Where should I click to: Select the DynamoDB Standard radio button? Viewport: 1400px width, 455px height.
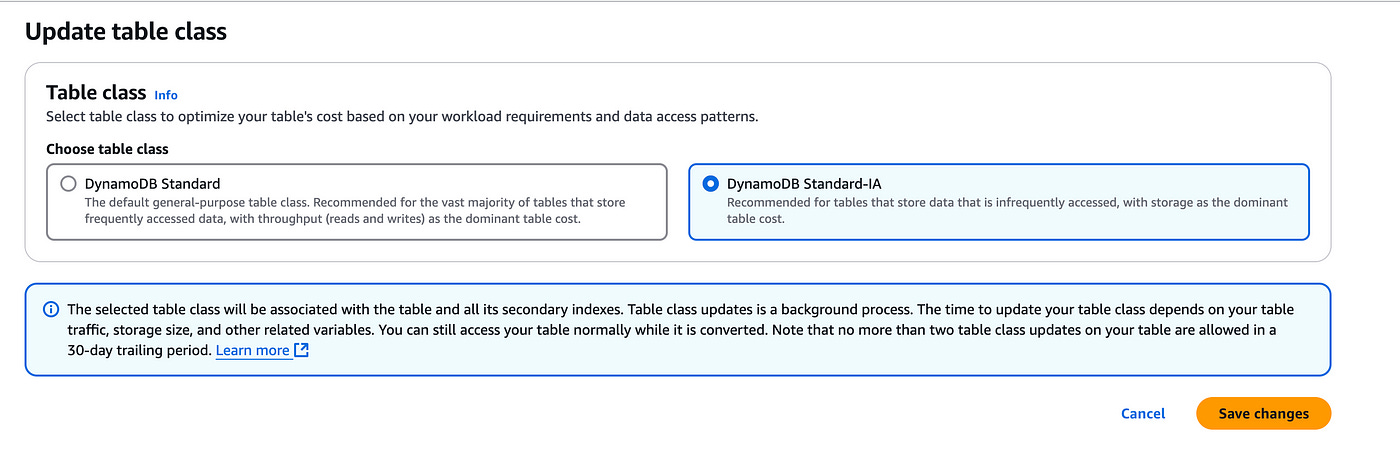point(68,184)
